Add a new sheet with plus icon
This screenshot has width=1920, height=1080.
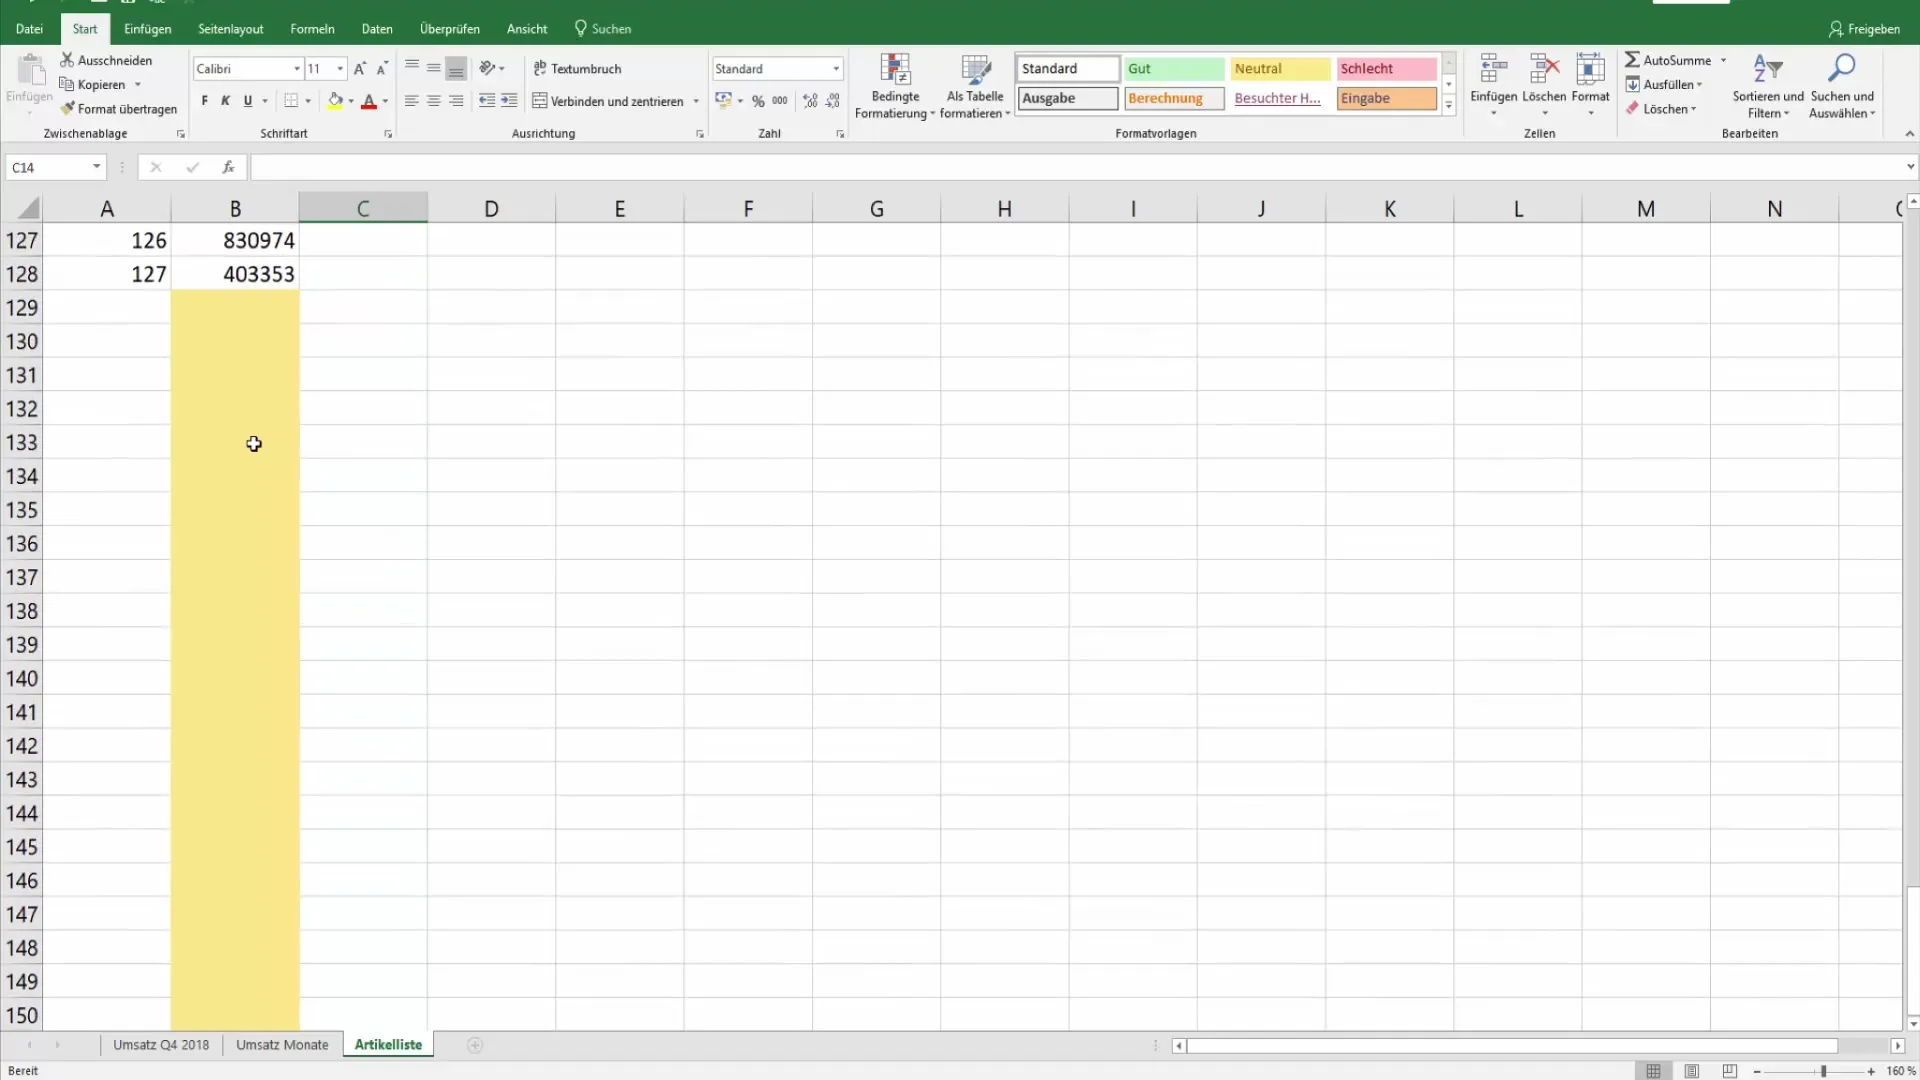[x=475, y=1045]
